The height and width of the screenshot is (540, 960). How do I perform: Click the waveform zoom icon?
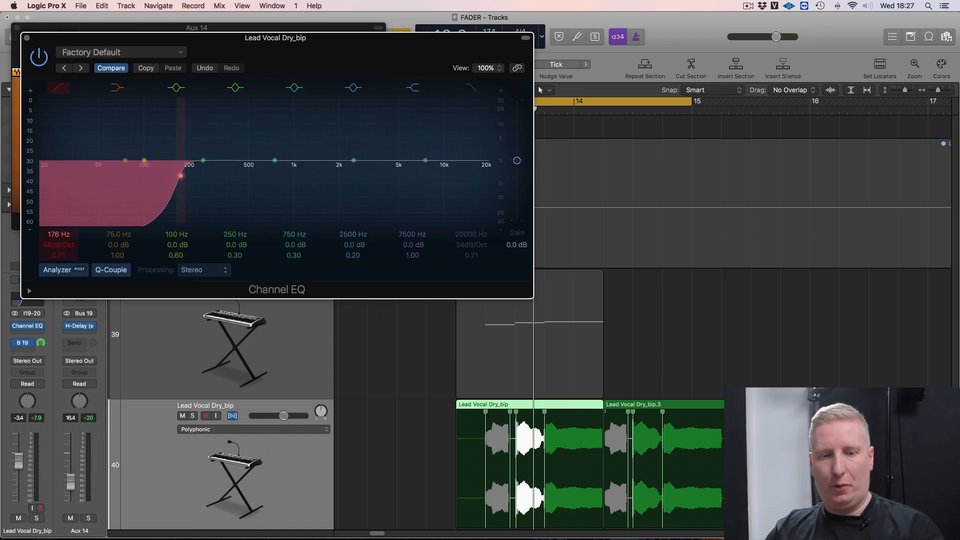click(x=830, y=90)
